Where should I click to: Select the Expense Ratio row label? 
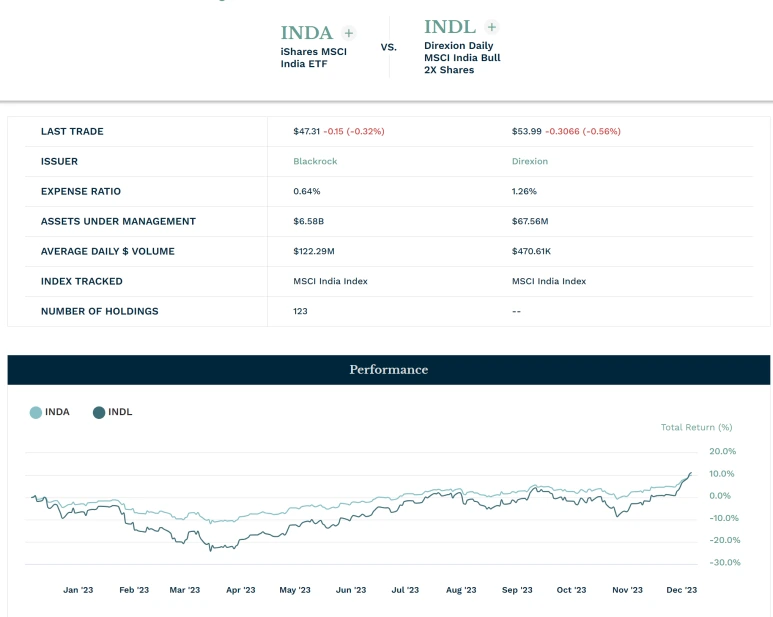coord(80,191)
